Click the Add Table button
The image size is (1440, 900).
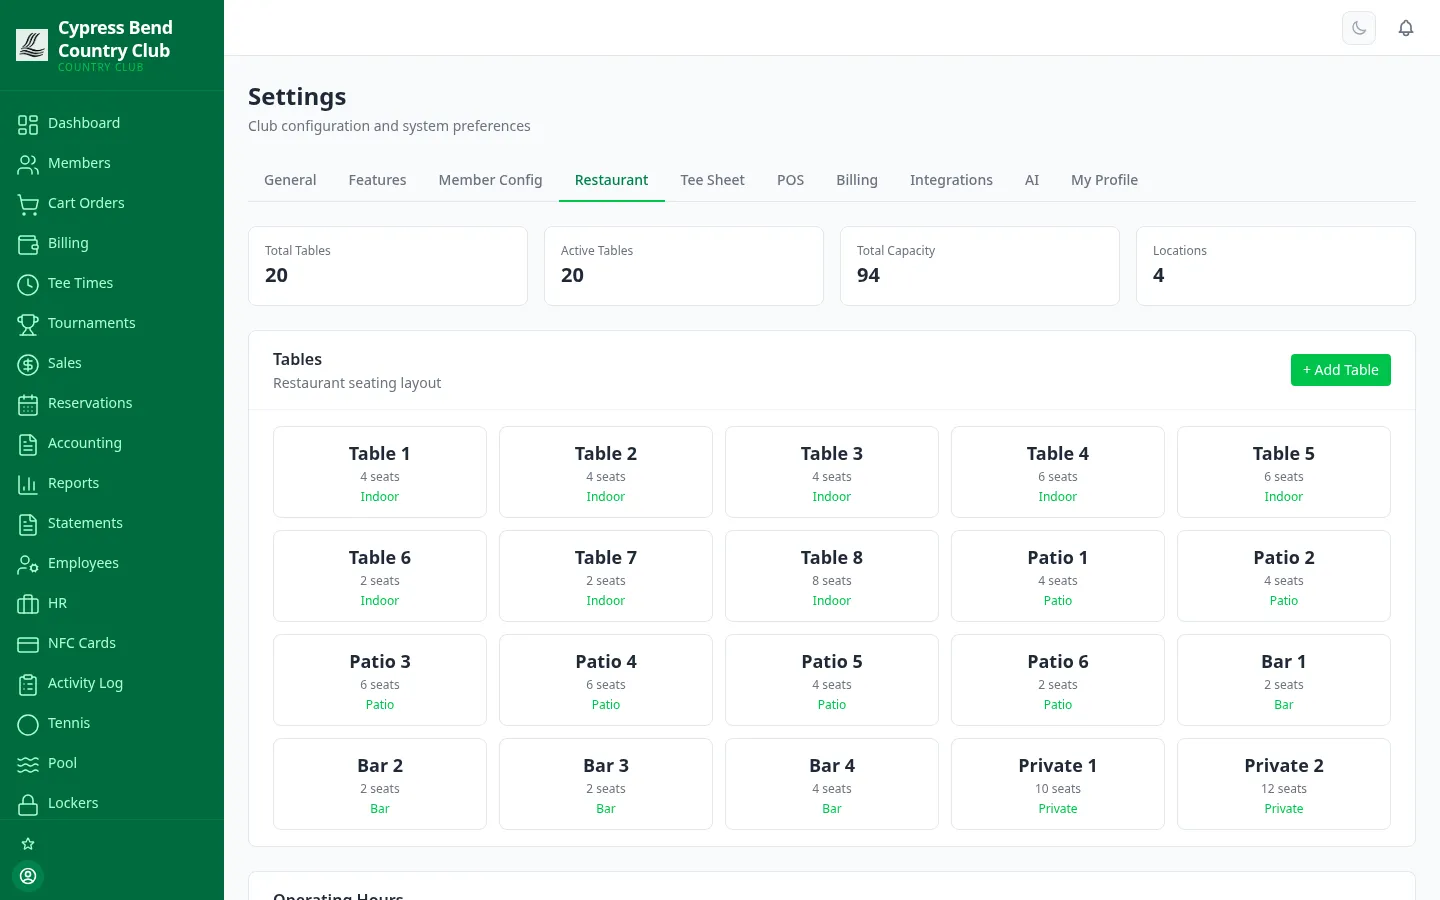(x=1340, y=370)
